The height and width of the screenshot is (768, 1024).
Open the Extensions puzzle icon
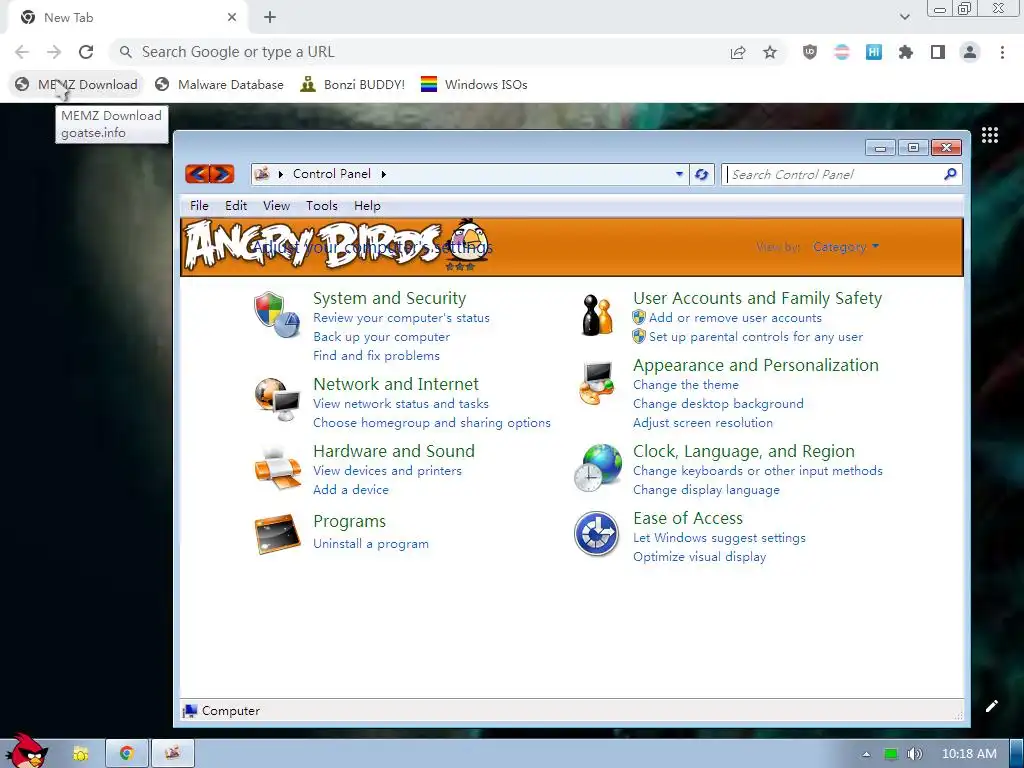906,52
